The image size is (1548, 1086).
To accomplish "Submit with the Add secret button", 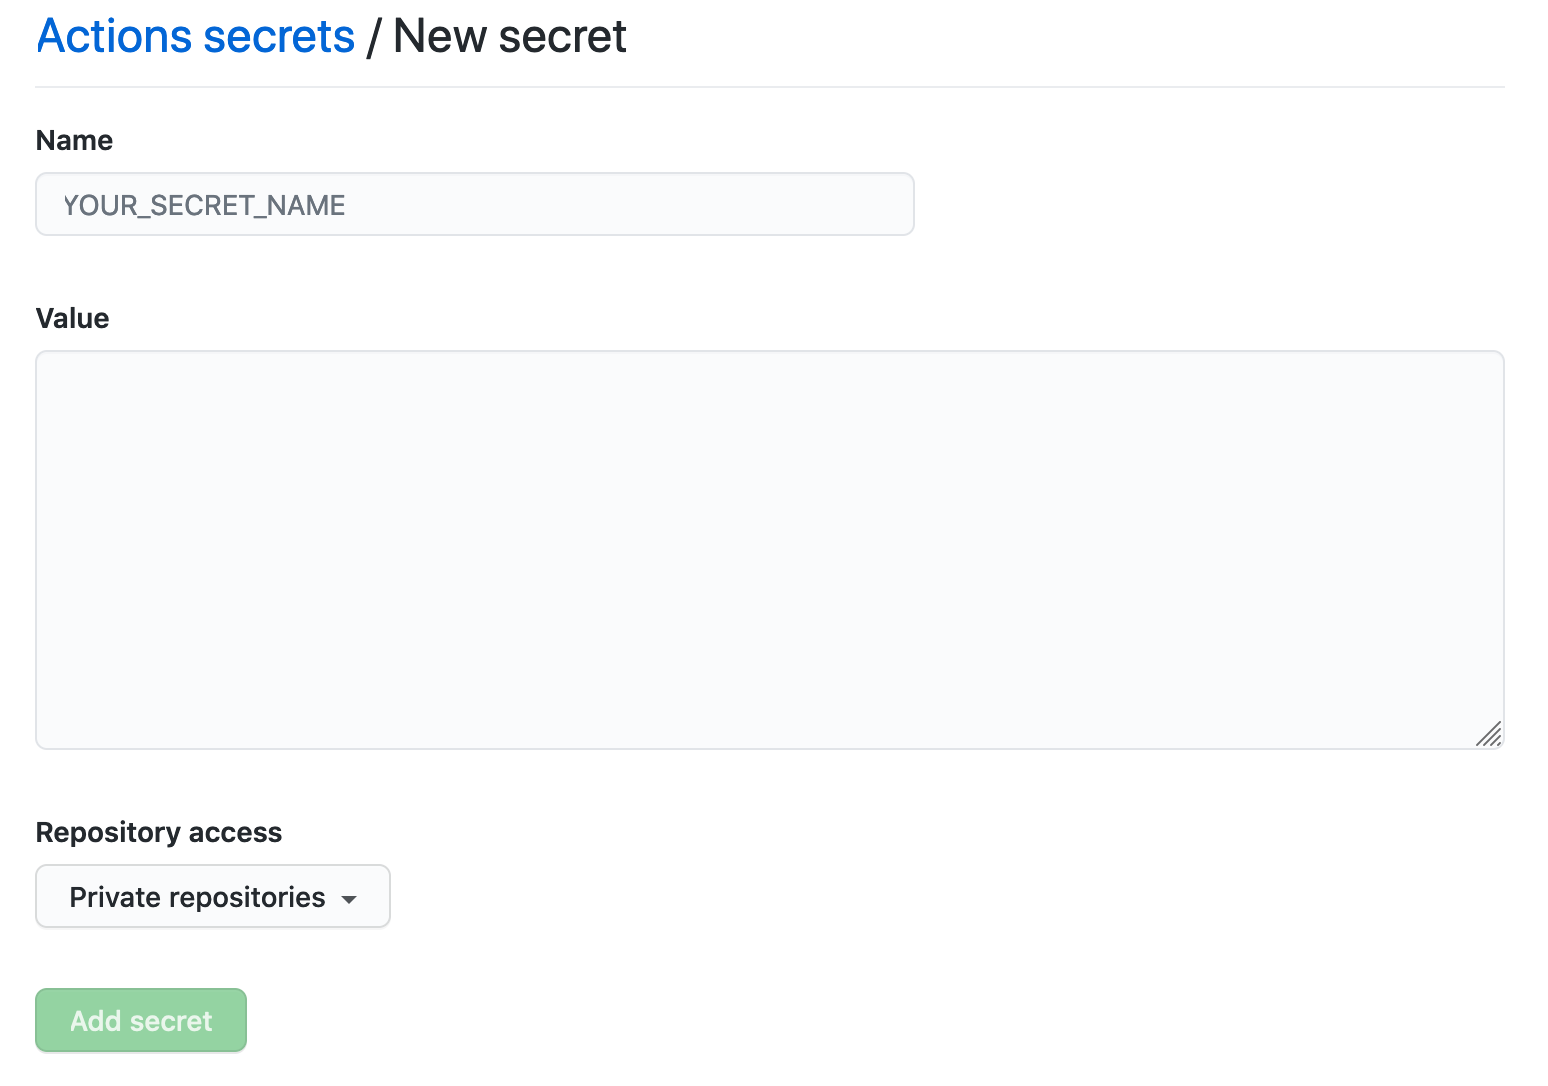I will (x=141, y=1020).
